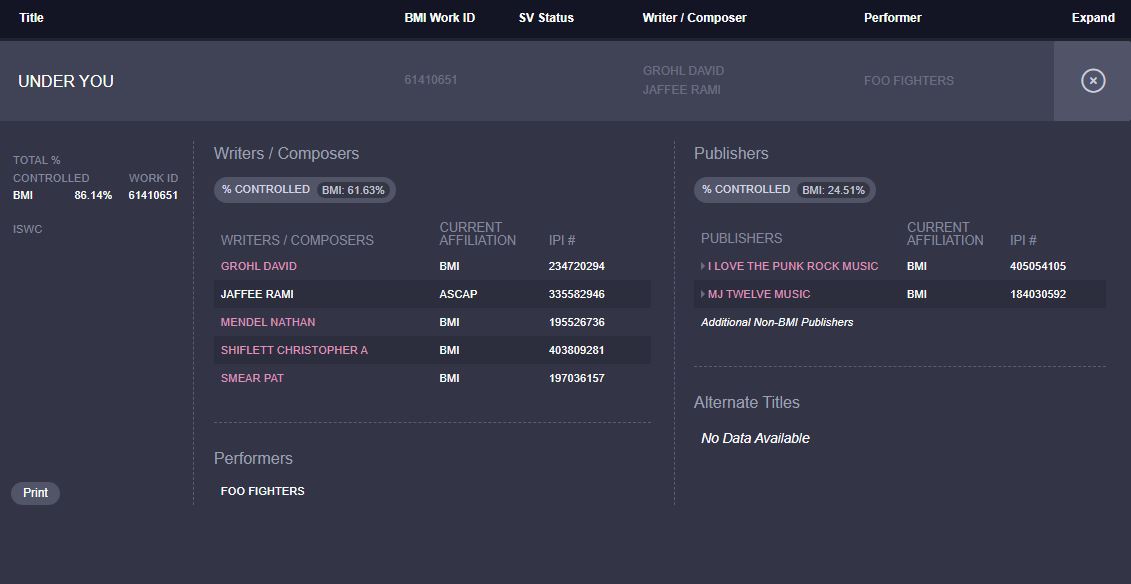Expand I Love The Punk Rock Music publisher
Screen dimensions: 1131x584
click(703, 266)
